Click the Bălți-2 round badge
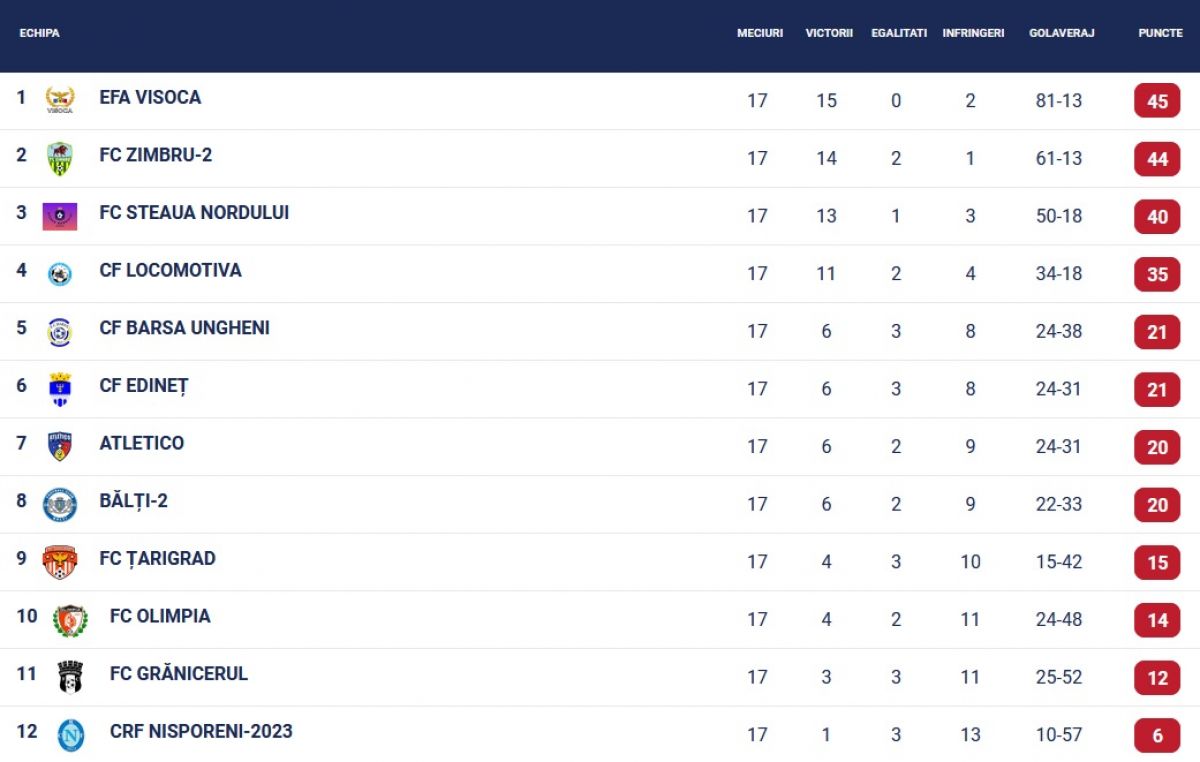This screenshot has height=762, width=1200. point(60,504)
